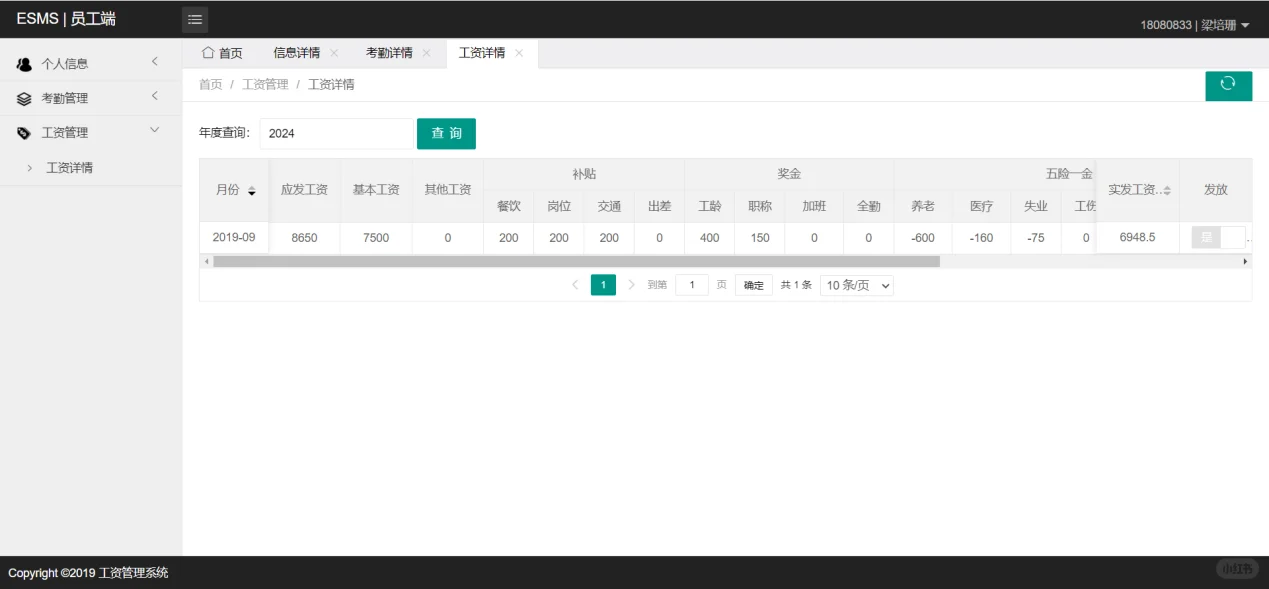Viewport: 1269px width, 589px height.
Task: Click the hamburger menu icon in top bar
Action: [194, 19]
